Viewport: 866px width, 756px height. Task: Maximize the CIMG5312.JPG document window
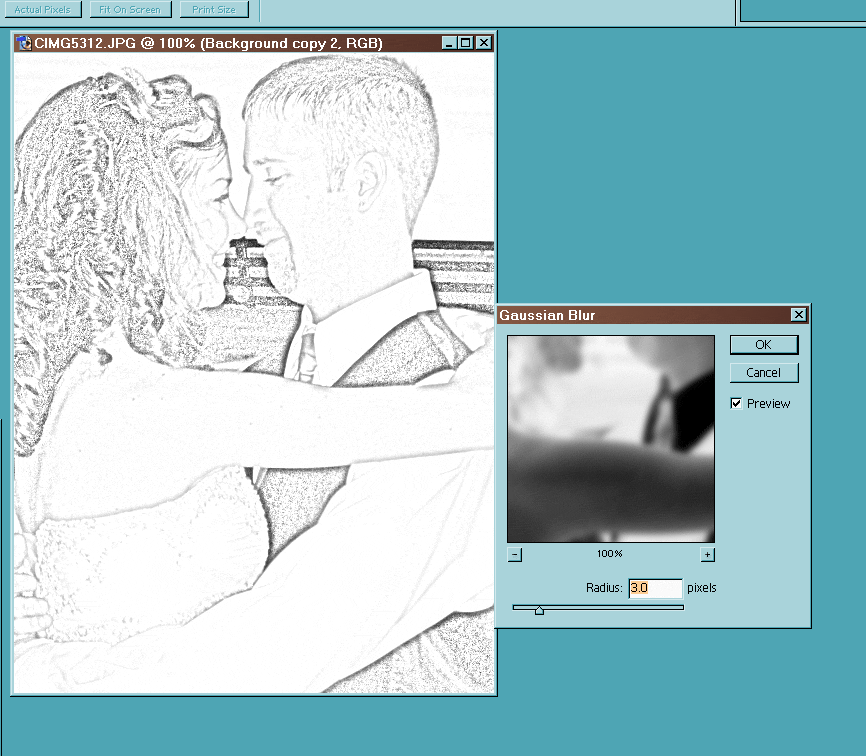coord(465,43)
